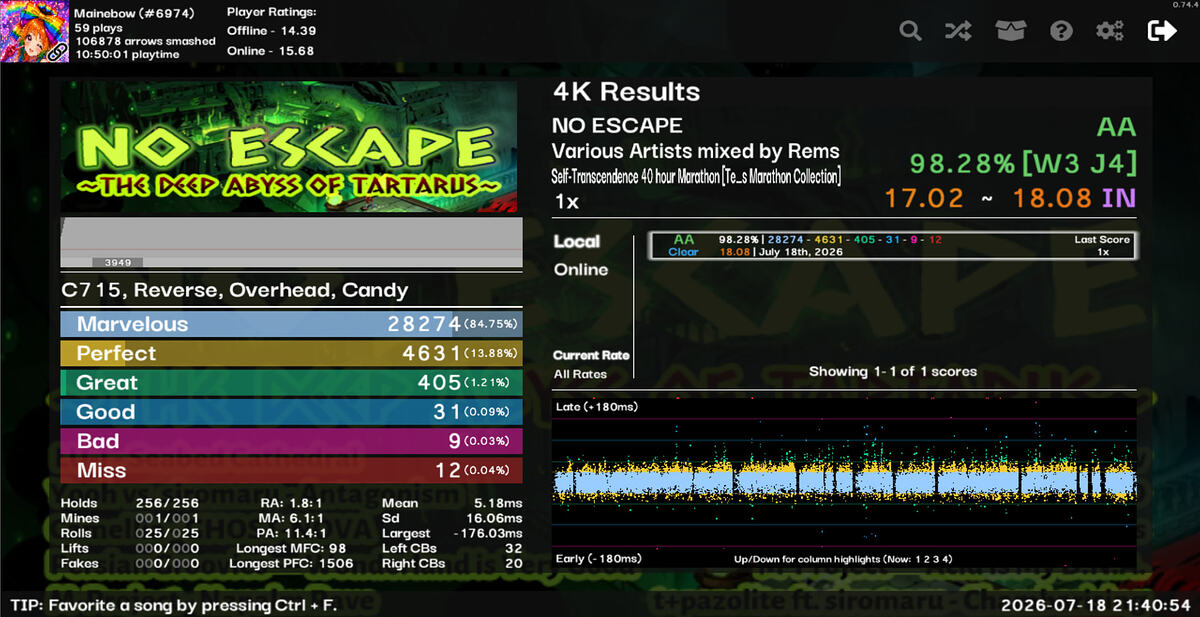Select the AA 98.28% last score entry
1200x617 pixels.
click(x=893, y=246)
